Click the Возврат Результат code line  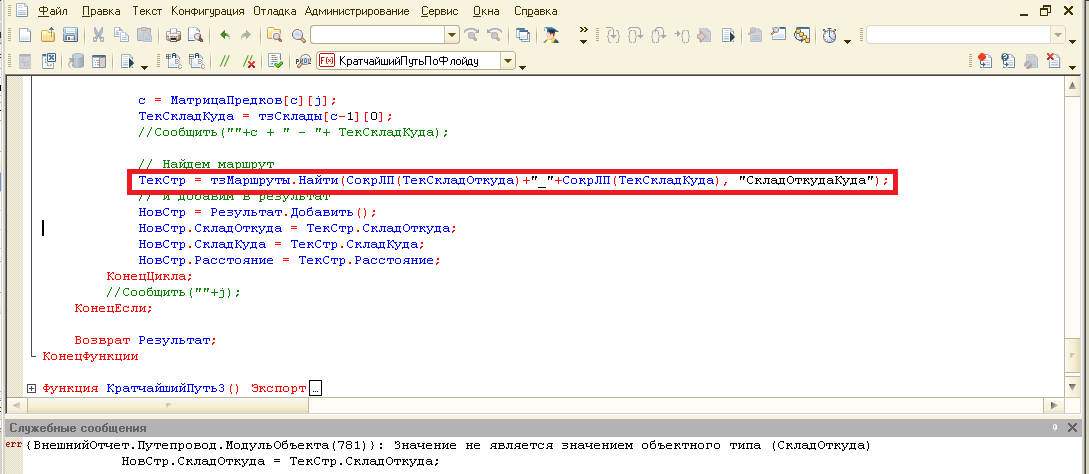click(x=146, y=341)
